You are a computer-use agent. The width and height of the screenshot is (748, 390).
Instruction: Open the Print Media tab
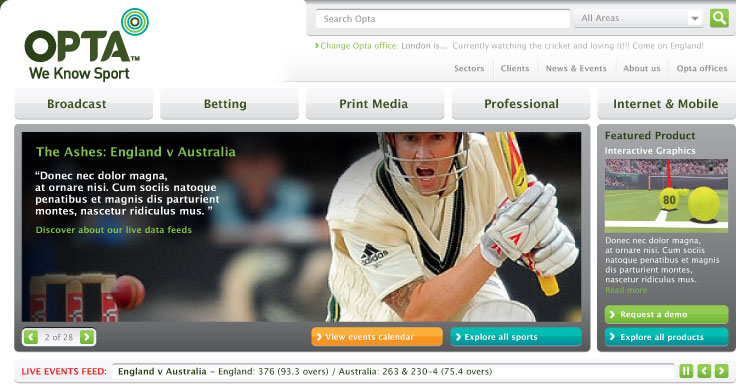tap(375, 104)
